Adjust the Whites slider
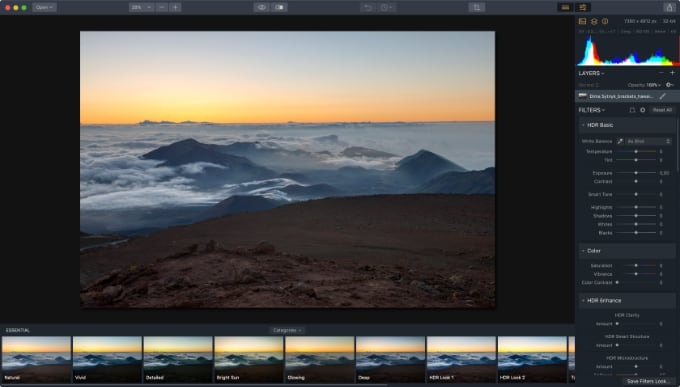 (x=636, y=224)
